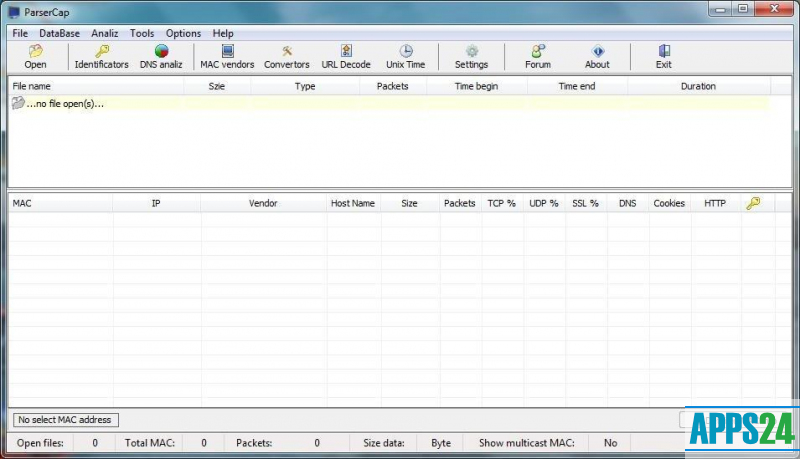This screenshot has width=800, height=459.
Task: Click the key icon column header
Action: click(753, 203)
